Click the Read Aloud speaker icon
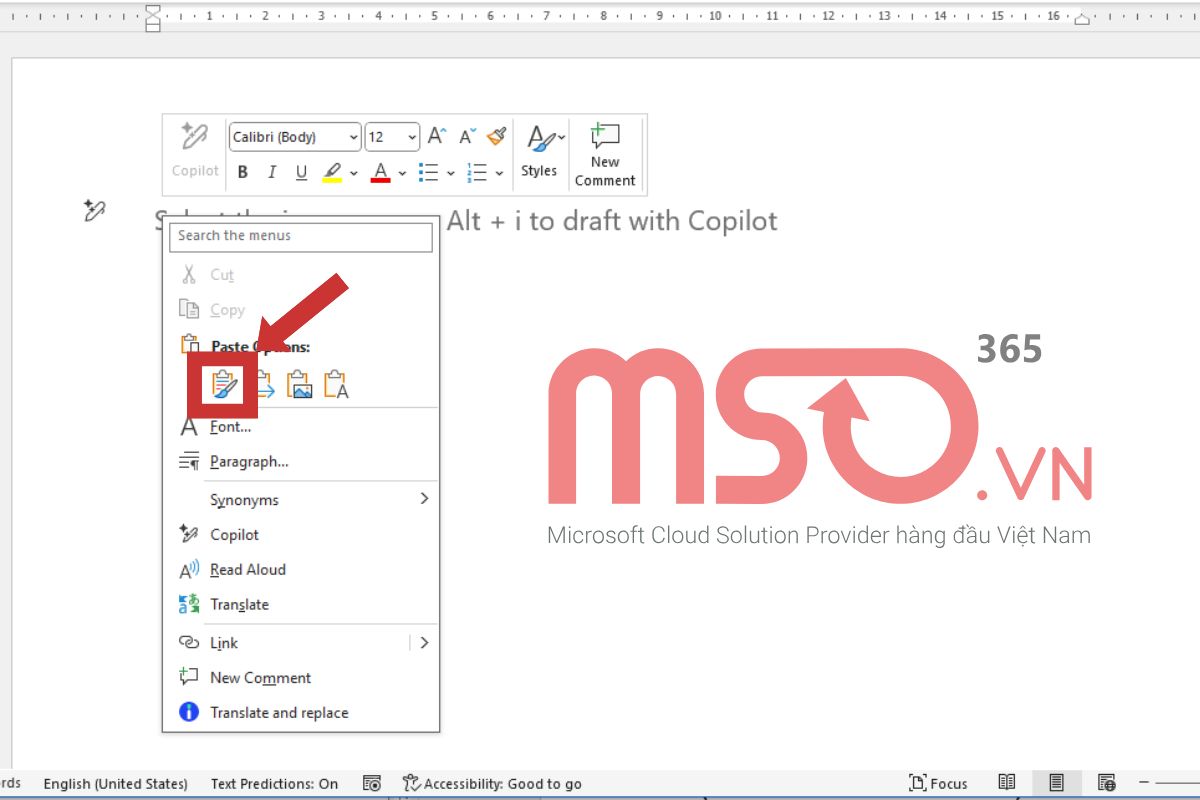Screen dimensions: 1200x800 click(x=188, y=570)
